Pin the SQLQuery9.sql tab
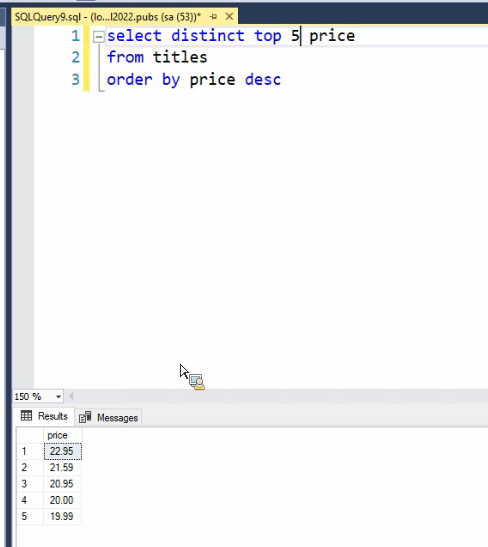Screen dimensions: 488x547 [x=213, y=16]
